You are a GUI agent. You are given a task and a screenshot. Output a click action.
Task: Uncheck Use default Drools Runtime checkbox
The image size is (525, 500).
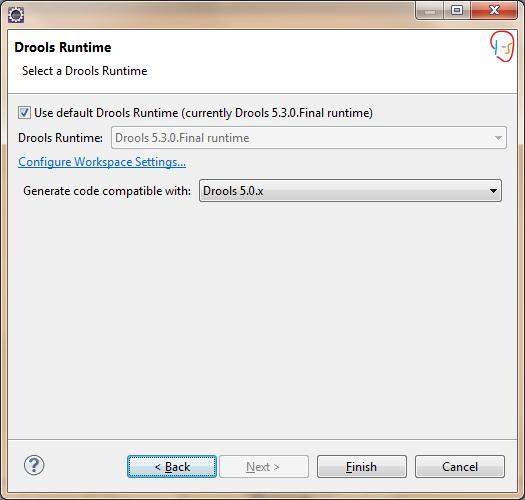(24, 113)
